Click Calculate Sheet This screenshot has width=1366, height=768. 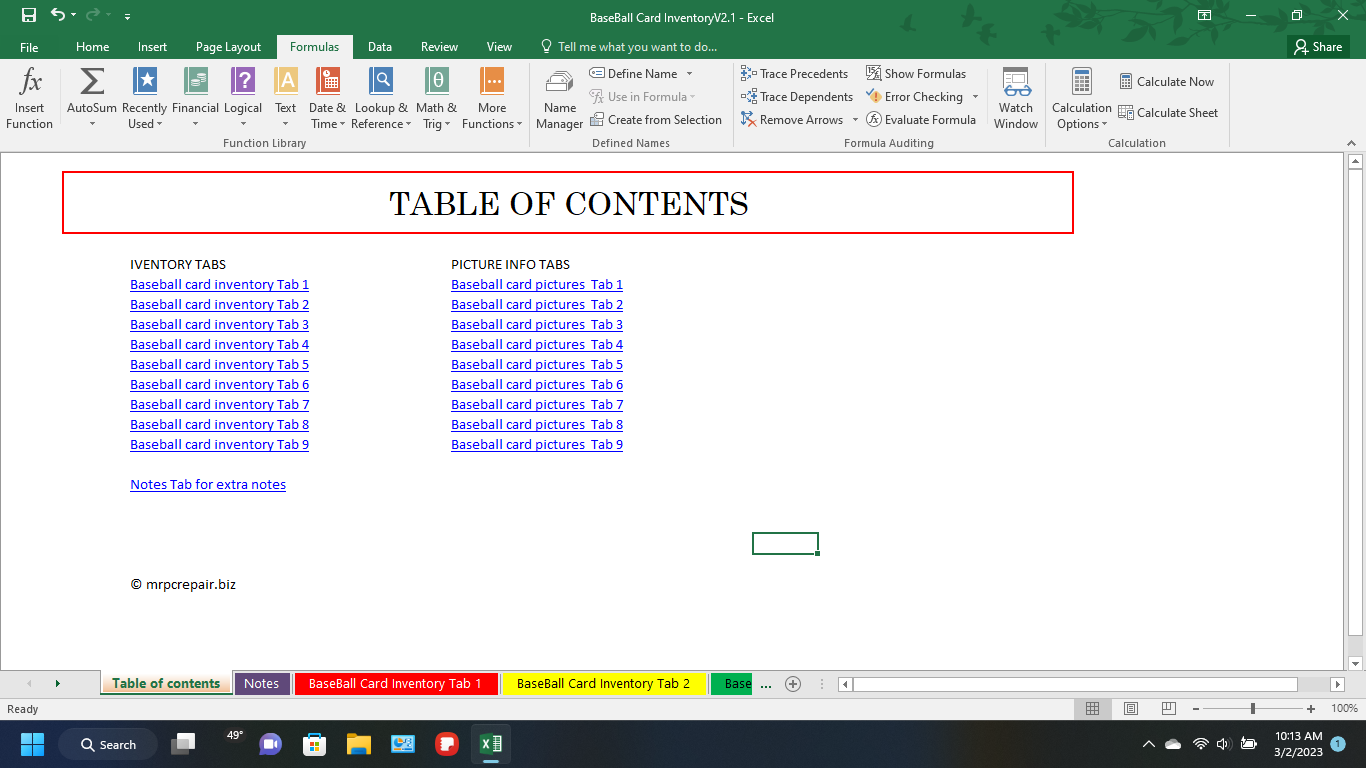tap(1168, 113)
